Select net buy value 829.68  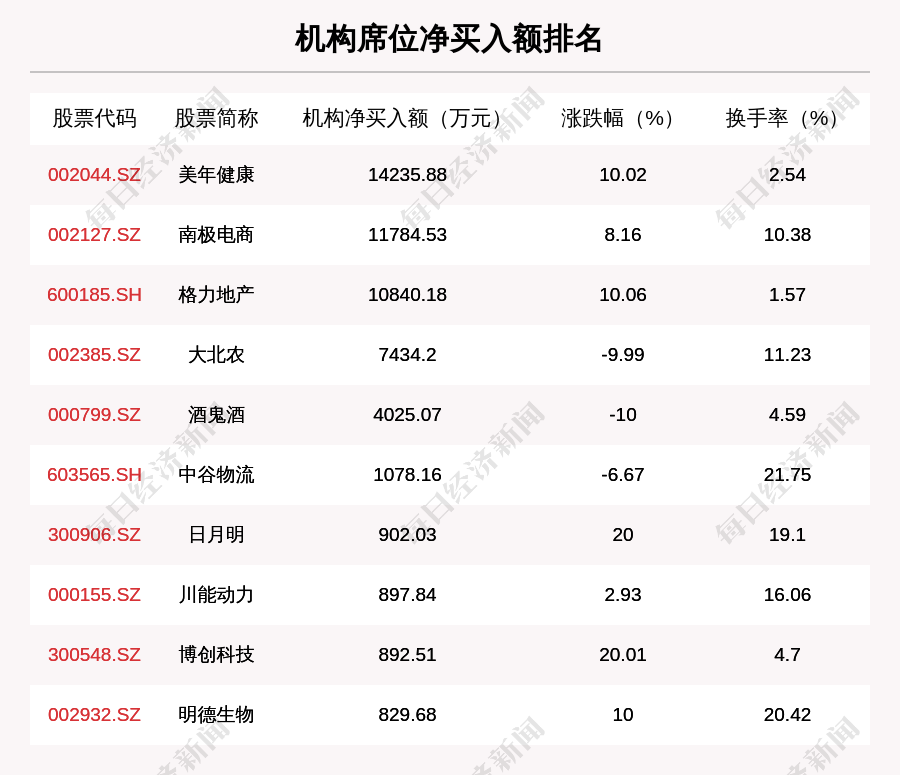coord(407,715)
